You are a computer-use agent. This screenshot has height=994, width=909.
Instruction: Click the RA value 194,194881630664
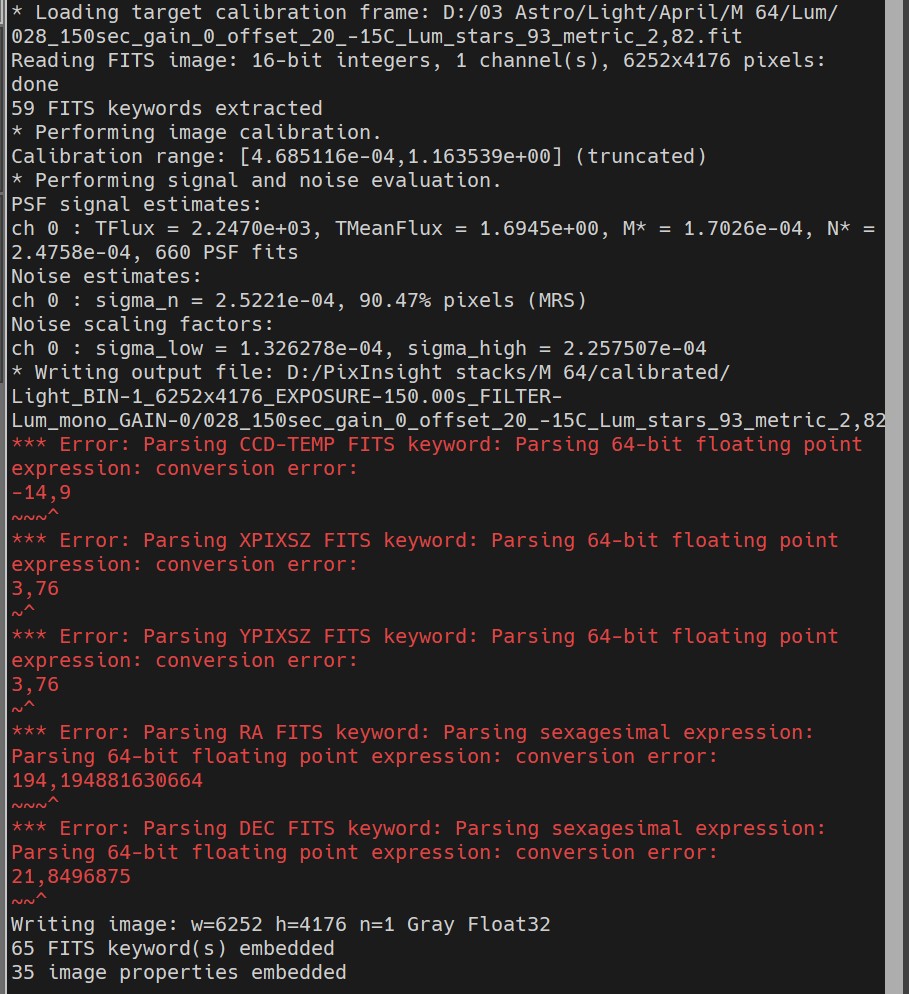coord(107,780)
